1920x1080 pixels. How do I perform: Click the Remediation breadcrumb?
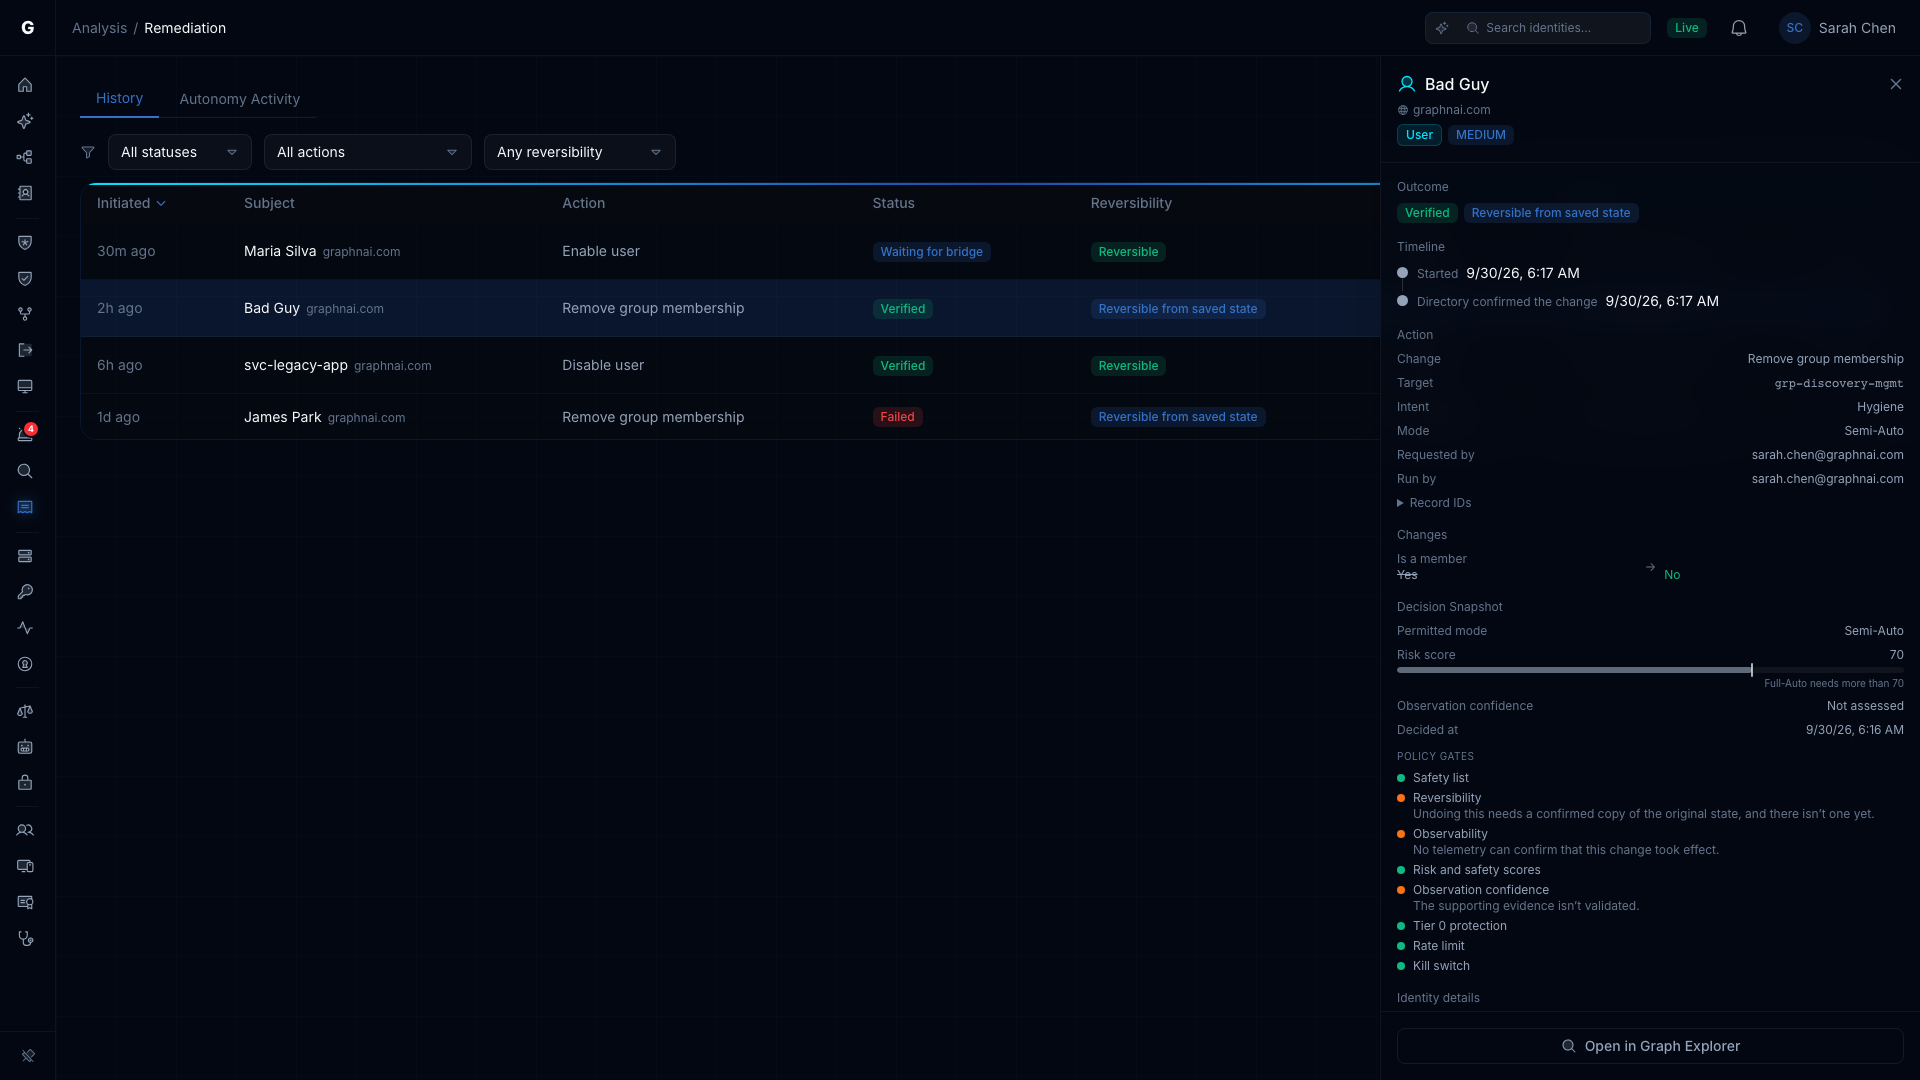pyautogui.click(x=185, y=28)
